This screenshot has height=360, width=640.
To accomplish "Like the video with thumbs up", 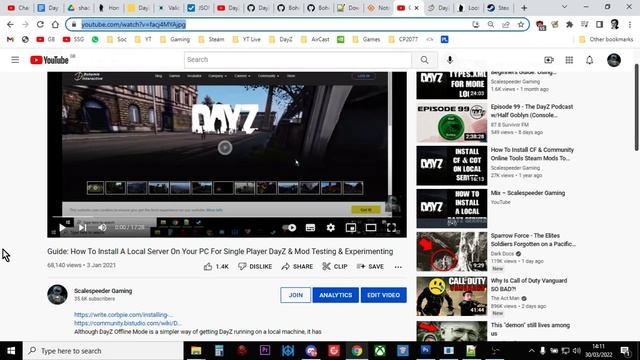I will click(216, 267).
